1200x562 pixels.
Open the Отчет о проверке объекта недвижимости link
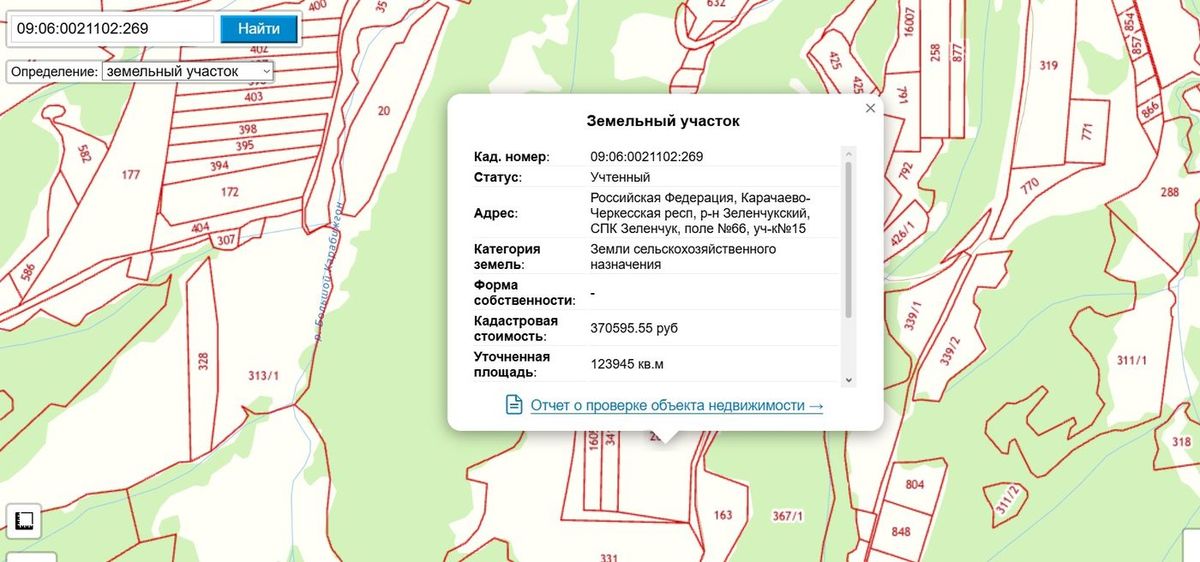(677, 405)
